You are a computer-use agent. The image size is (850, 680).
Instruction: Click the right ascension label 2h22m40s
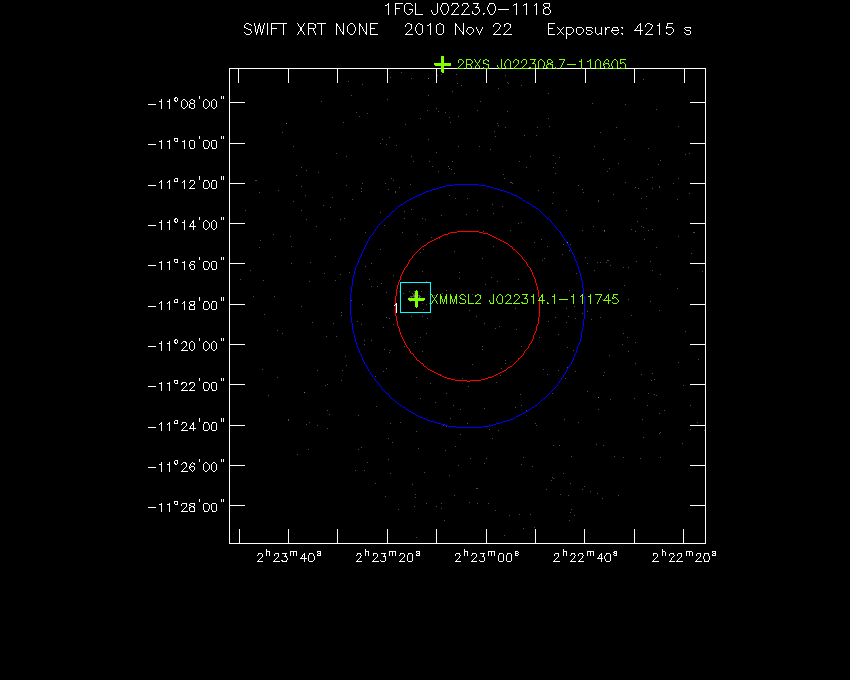click(585, 557)
